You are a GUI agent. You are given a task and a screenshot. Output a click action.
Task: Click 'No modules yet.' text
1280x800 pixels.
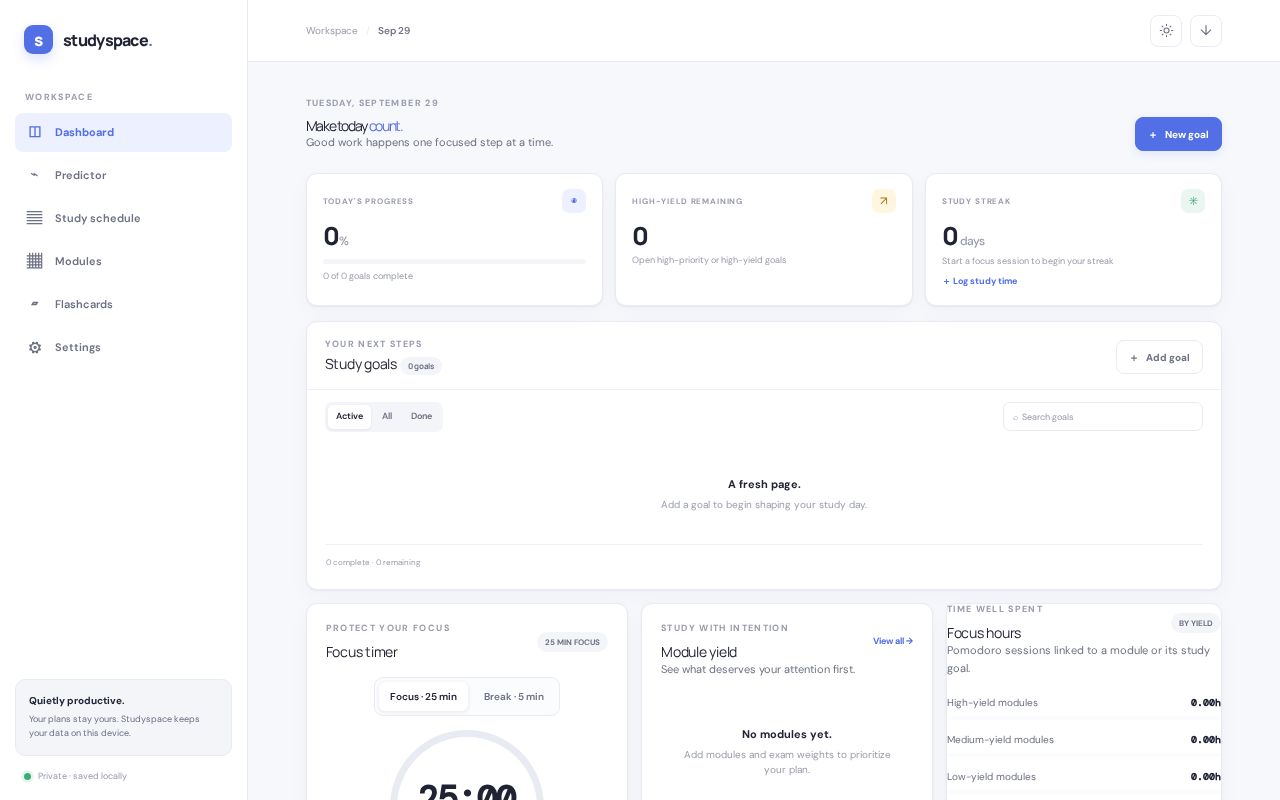[787, 734]
